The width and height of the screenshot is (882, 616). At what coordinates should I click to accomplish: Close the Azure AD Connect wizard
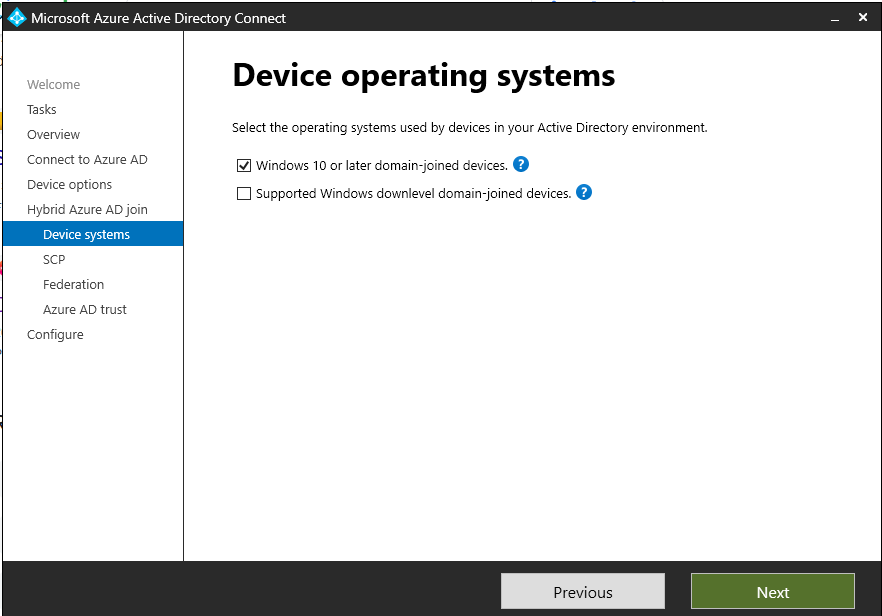862,18
